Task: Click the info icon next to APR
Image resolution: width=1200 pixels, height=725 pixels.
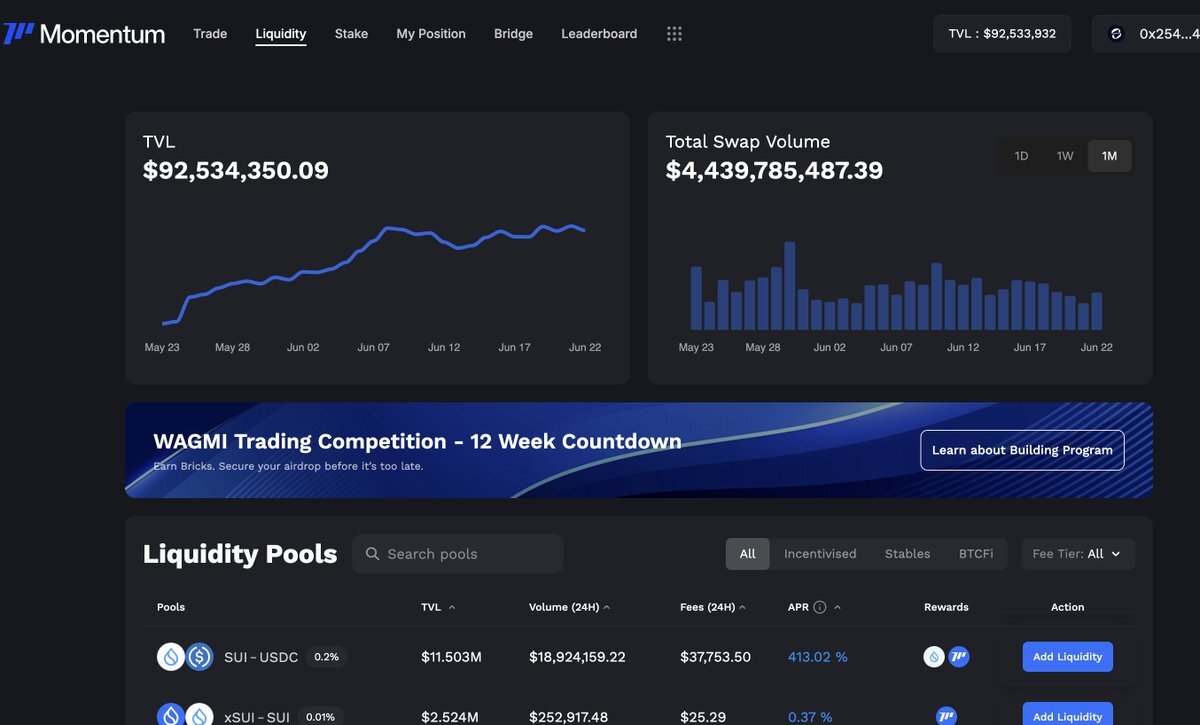Action: pyautogui.click(x=820, y=607)
